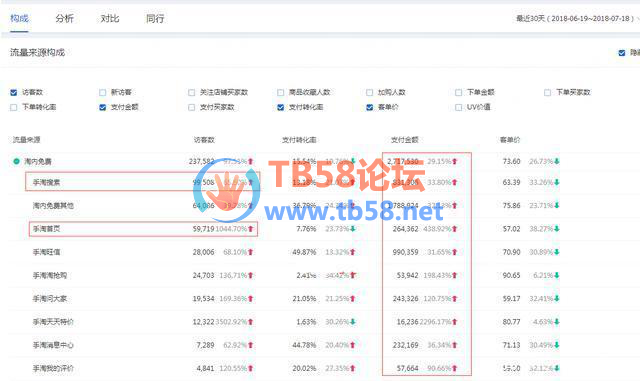640x381 pixels.
Task: Uncheck the 访客数 metric checkbox
Action: pos(13,92)
